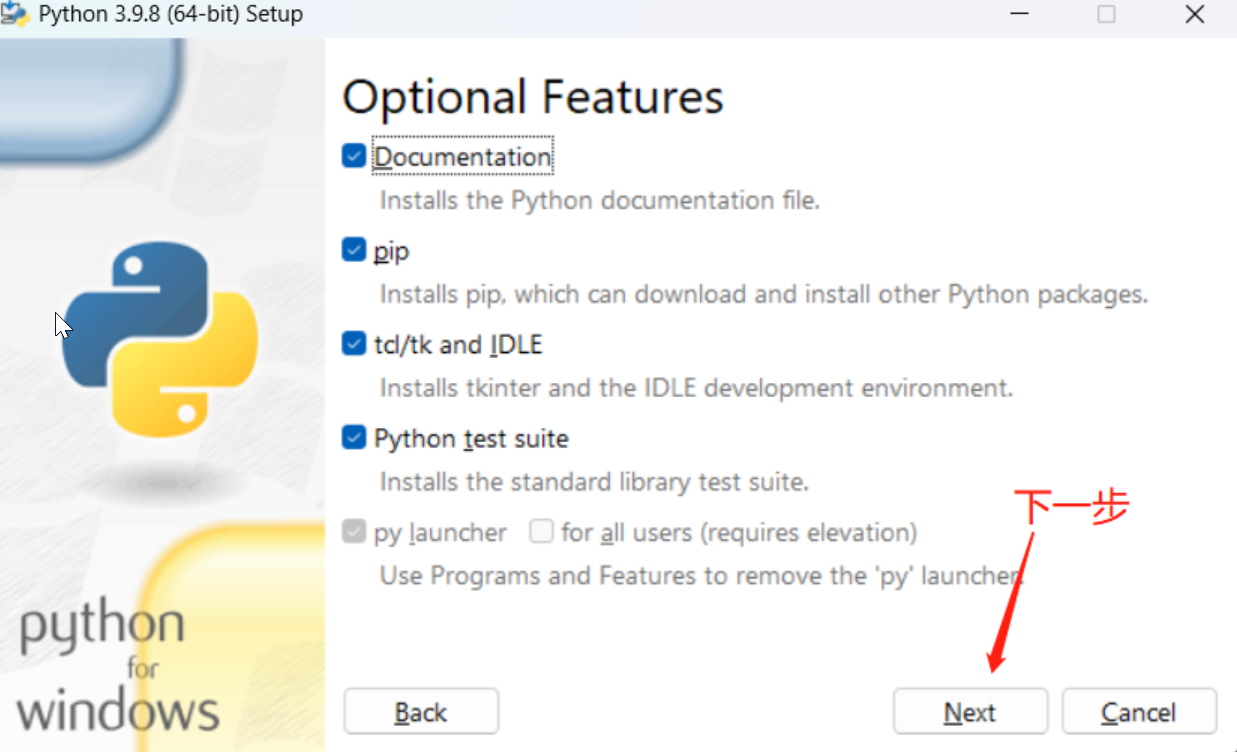Enable the for all users checkbox
1237x752 pixels.
click(542, 532)
